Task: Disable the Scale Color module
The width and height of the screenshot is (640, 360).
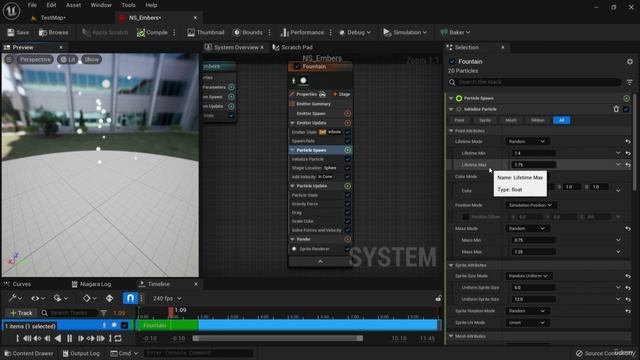Action: 347,221
